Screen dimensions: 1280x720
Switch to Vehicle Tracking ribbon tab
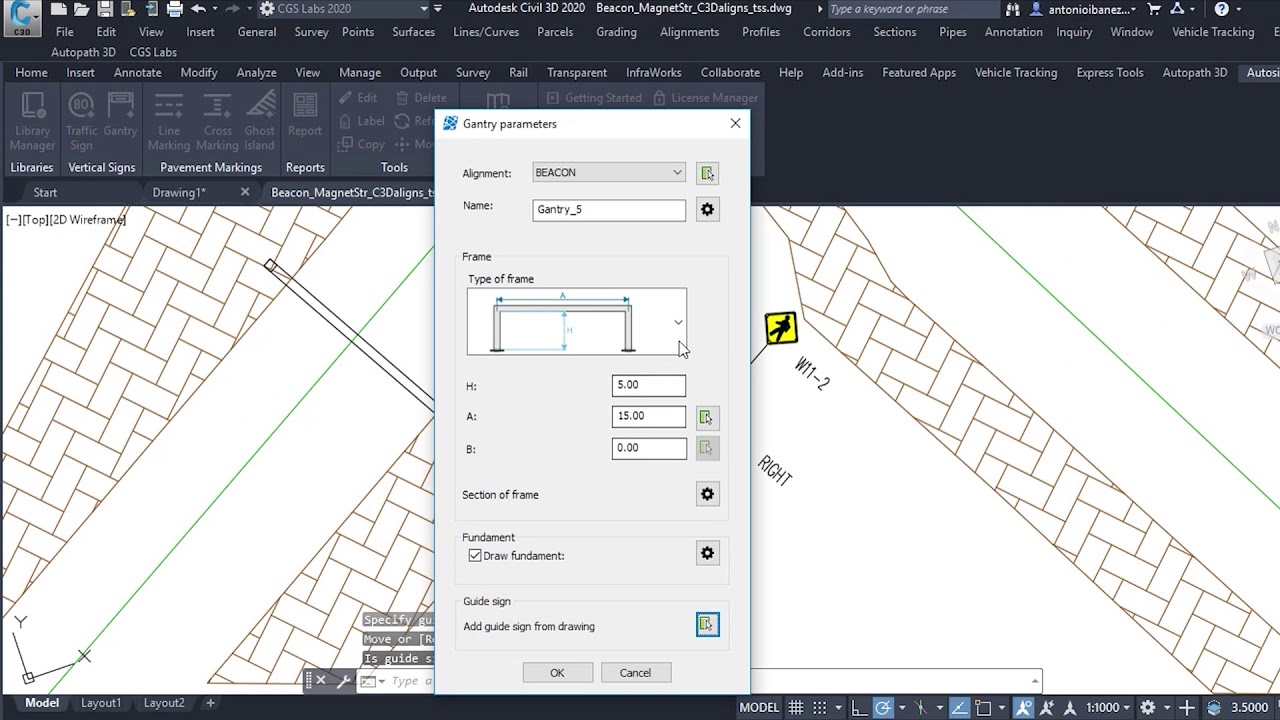click(1015, 73)
